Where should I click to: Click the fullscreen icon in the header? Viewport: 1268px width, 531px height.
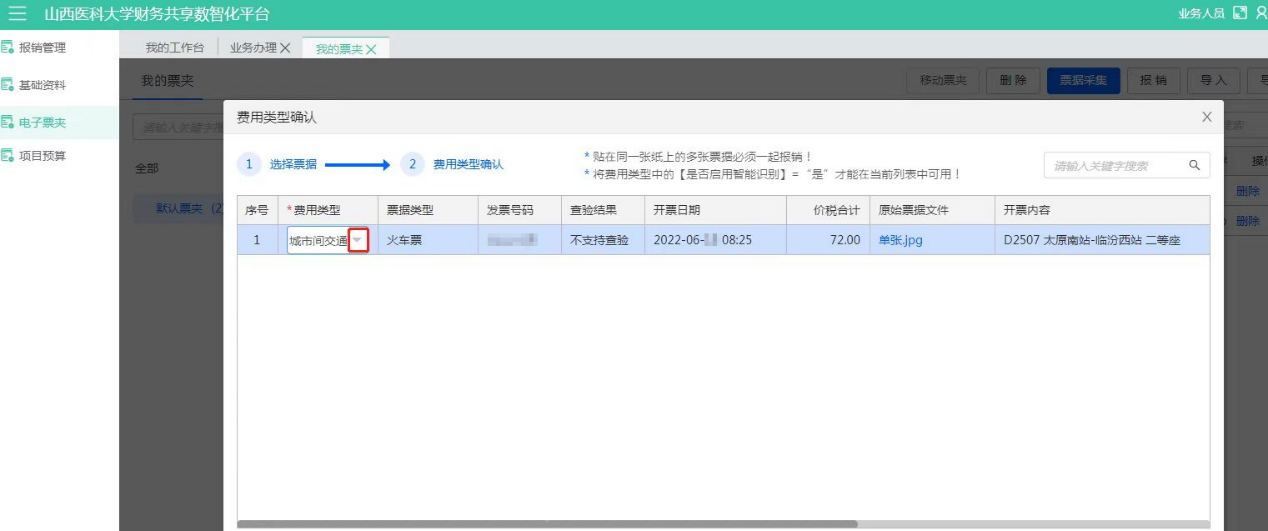(1240, 13)
